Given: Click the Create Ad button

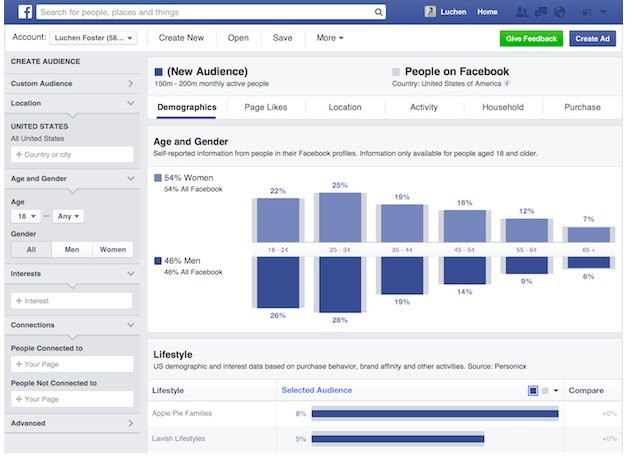Looking at the screenshot, I should pos(593,39).
